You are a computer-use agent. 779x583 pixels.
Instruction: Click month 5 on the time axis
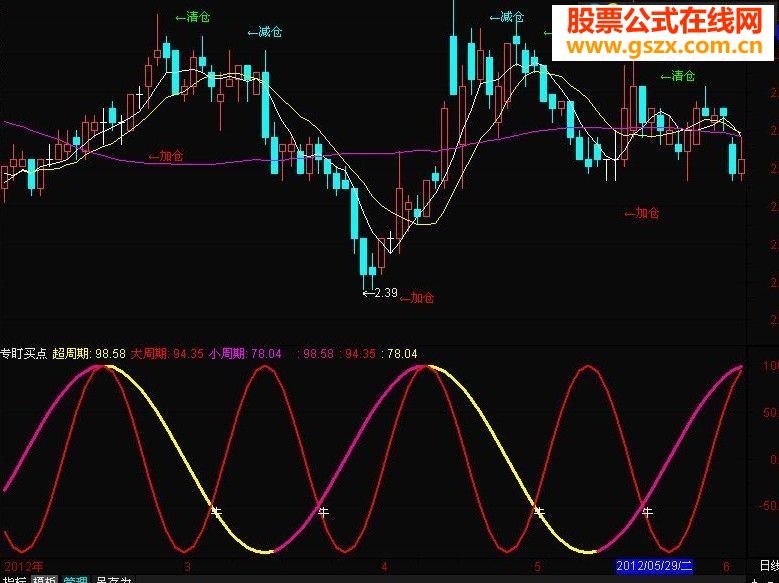click(537, 566)
